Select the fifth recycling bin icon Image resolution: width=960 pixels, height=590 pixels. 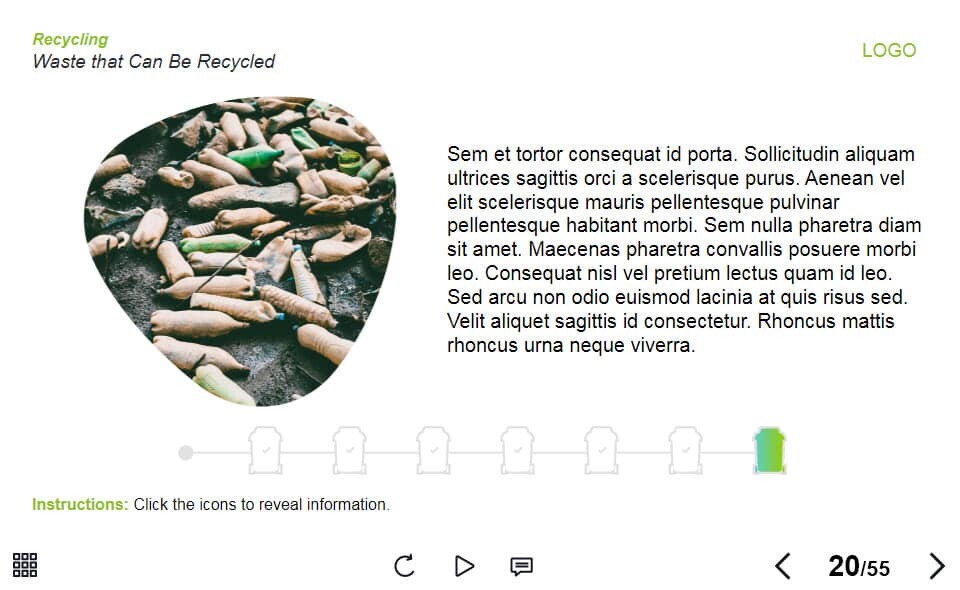601,450
